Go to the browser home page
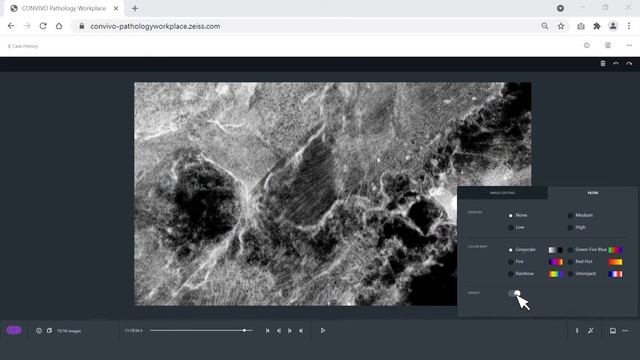Viewport: 640px width, 360px height. [59, 26]
